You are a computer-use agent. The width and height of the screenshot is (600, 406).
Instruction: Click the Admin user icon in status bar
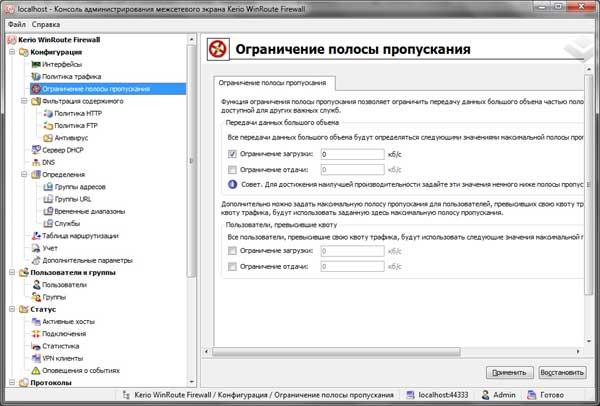tap(485, 395)
